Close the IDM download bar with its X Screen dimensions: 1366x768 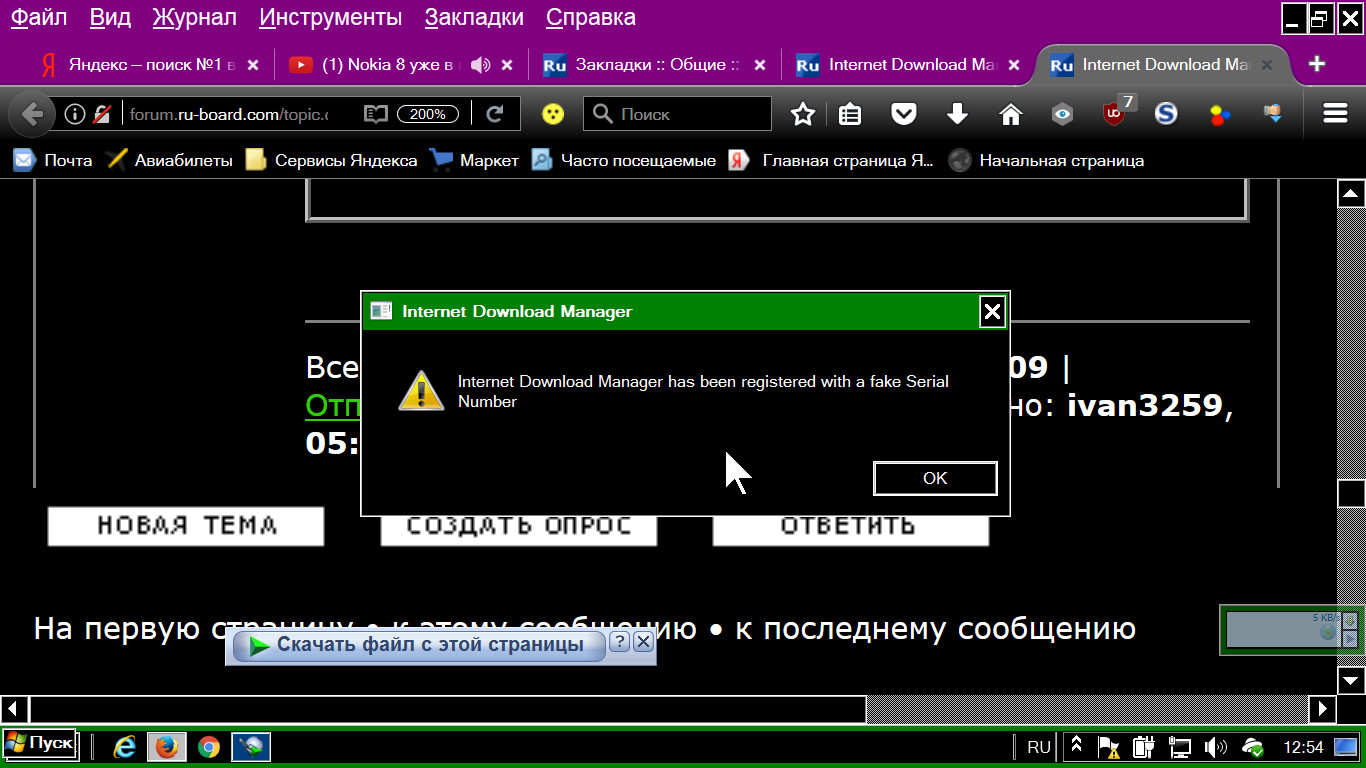click(x=644, y=642)
